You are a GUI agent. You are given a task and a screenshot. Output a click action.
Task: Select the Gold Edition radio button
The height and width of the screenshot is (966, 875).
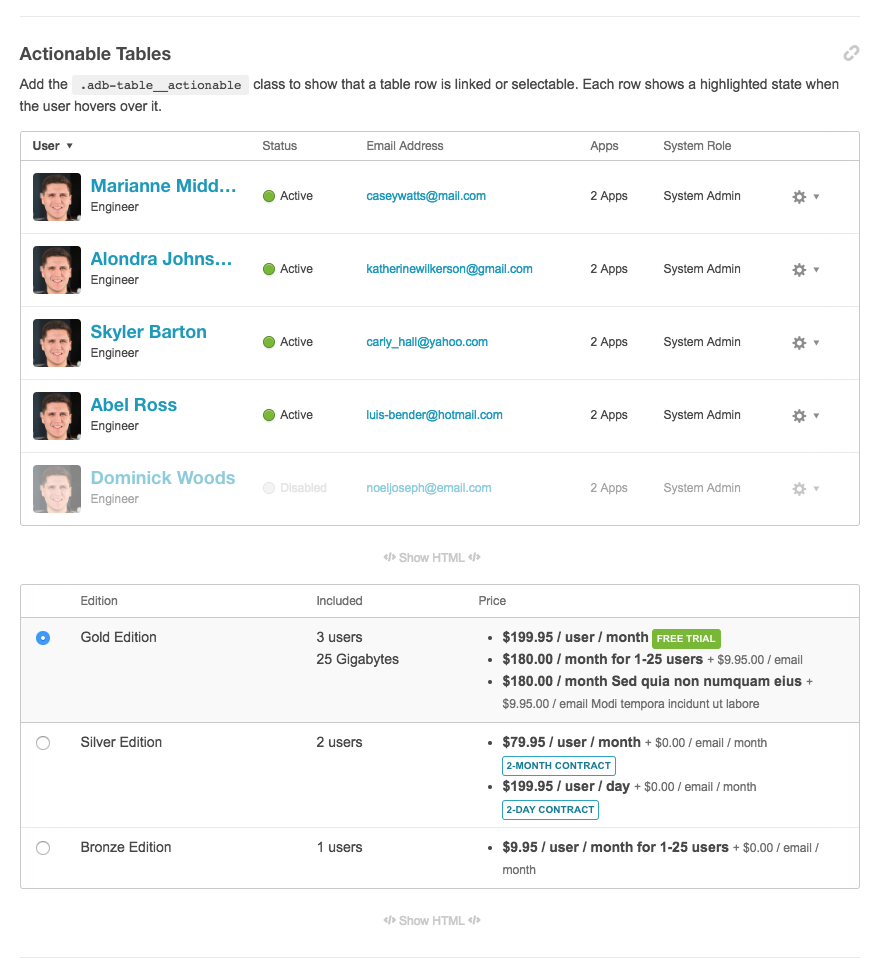(x=43, y=638)
